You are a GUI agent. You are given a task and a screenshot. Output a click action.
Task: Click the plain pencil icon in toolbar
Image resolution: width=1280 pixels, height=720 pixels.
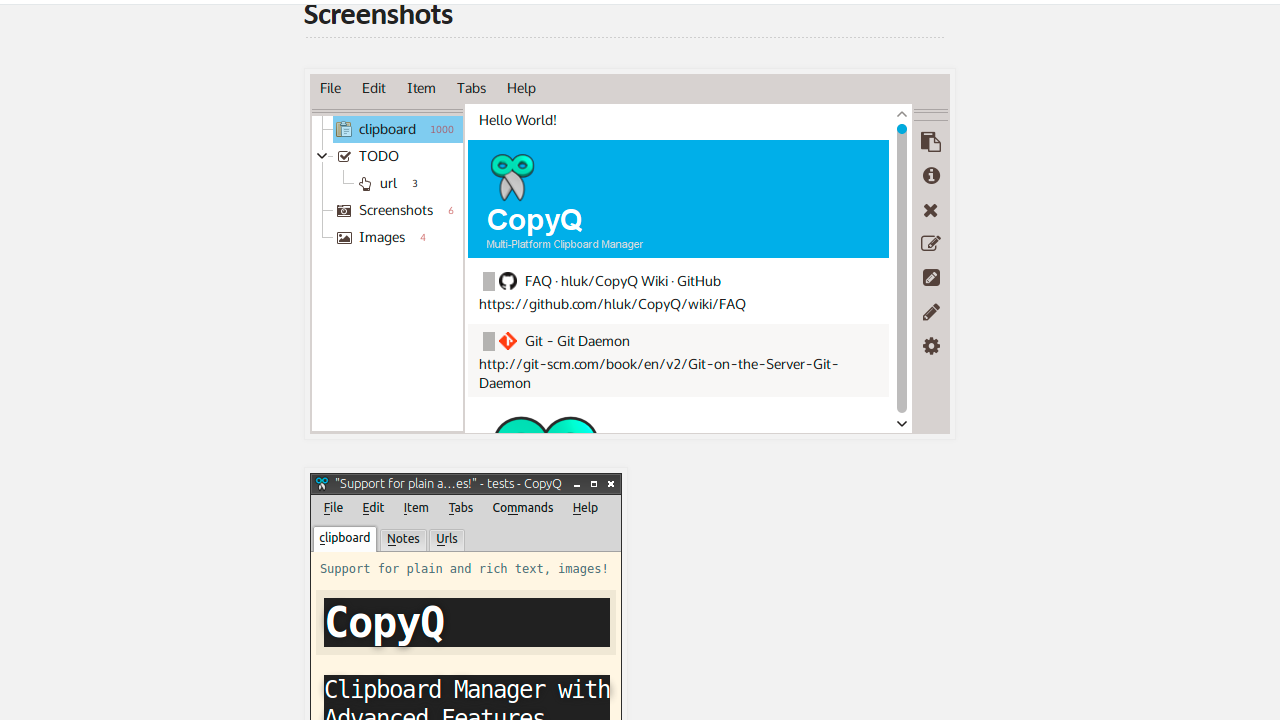pos(931,312)
